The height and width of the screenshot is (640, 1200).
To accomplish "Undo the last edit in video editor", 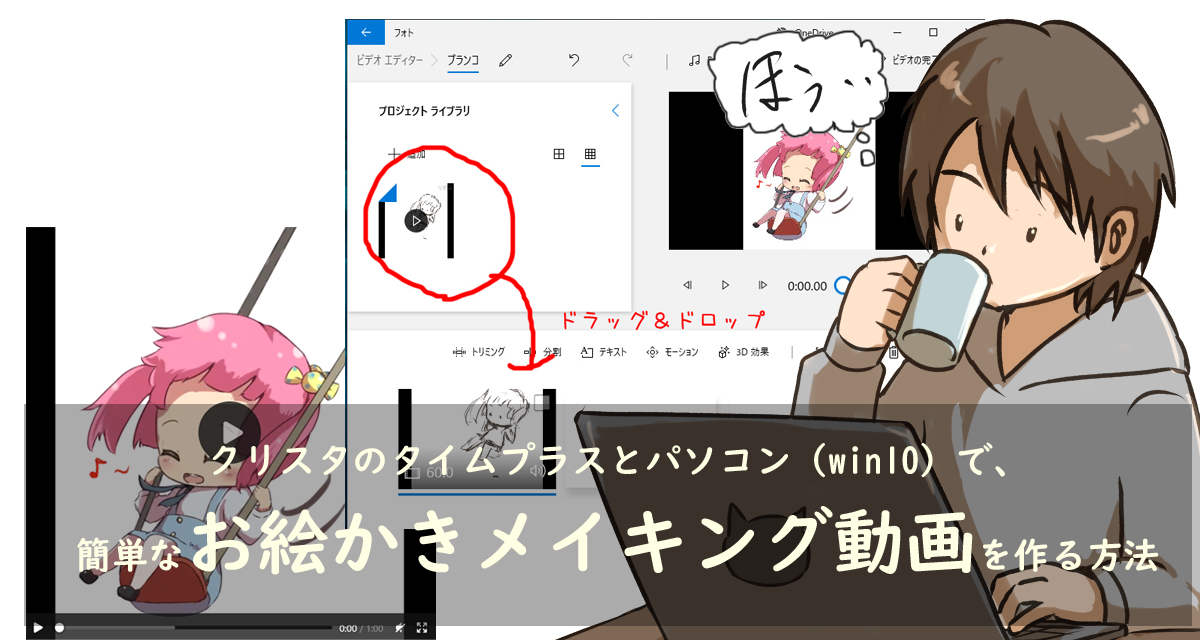I will pyautogui.click(x=574, y=61).
